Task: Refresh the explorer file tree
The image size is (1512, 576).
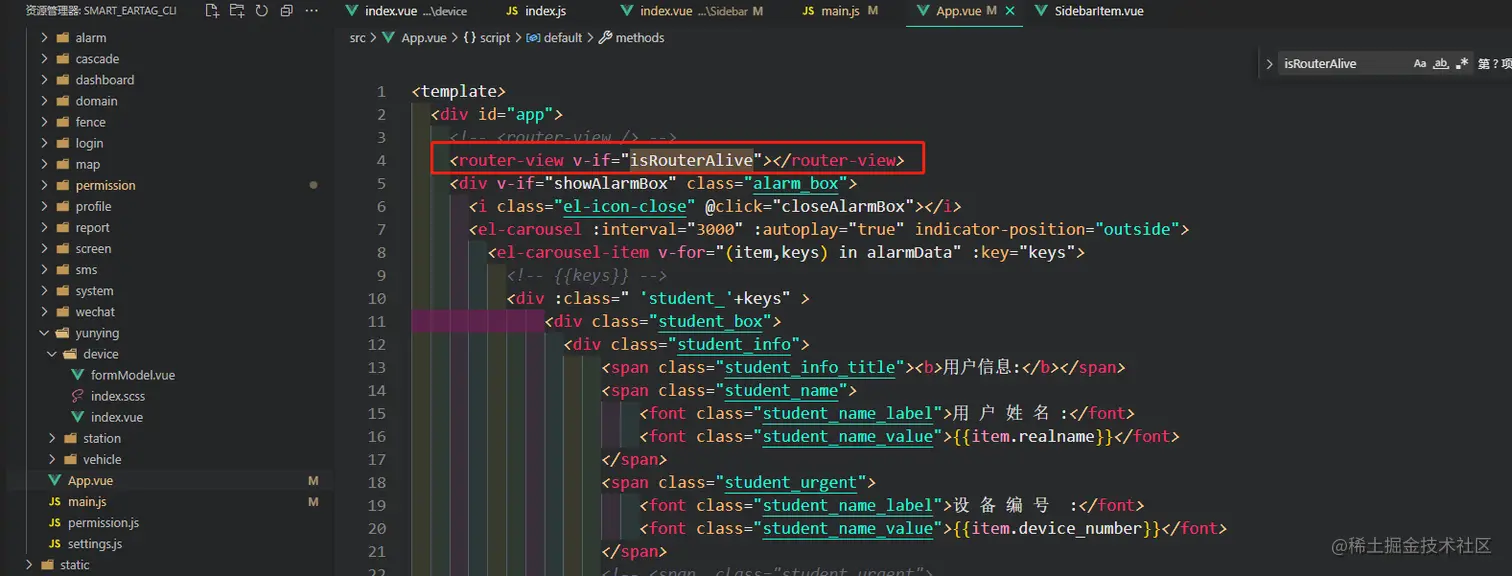Action: [x=262, y=11]
